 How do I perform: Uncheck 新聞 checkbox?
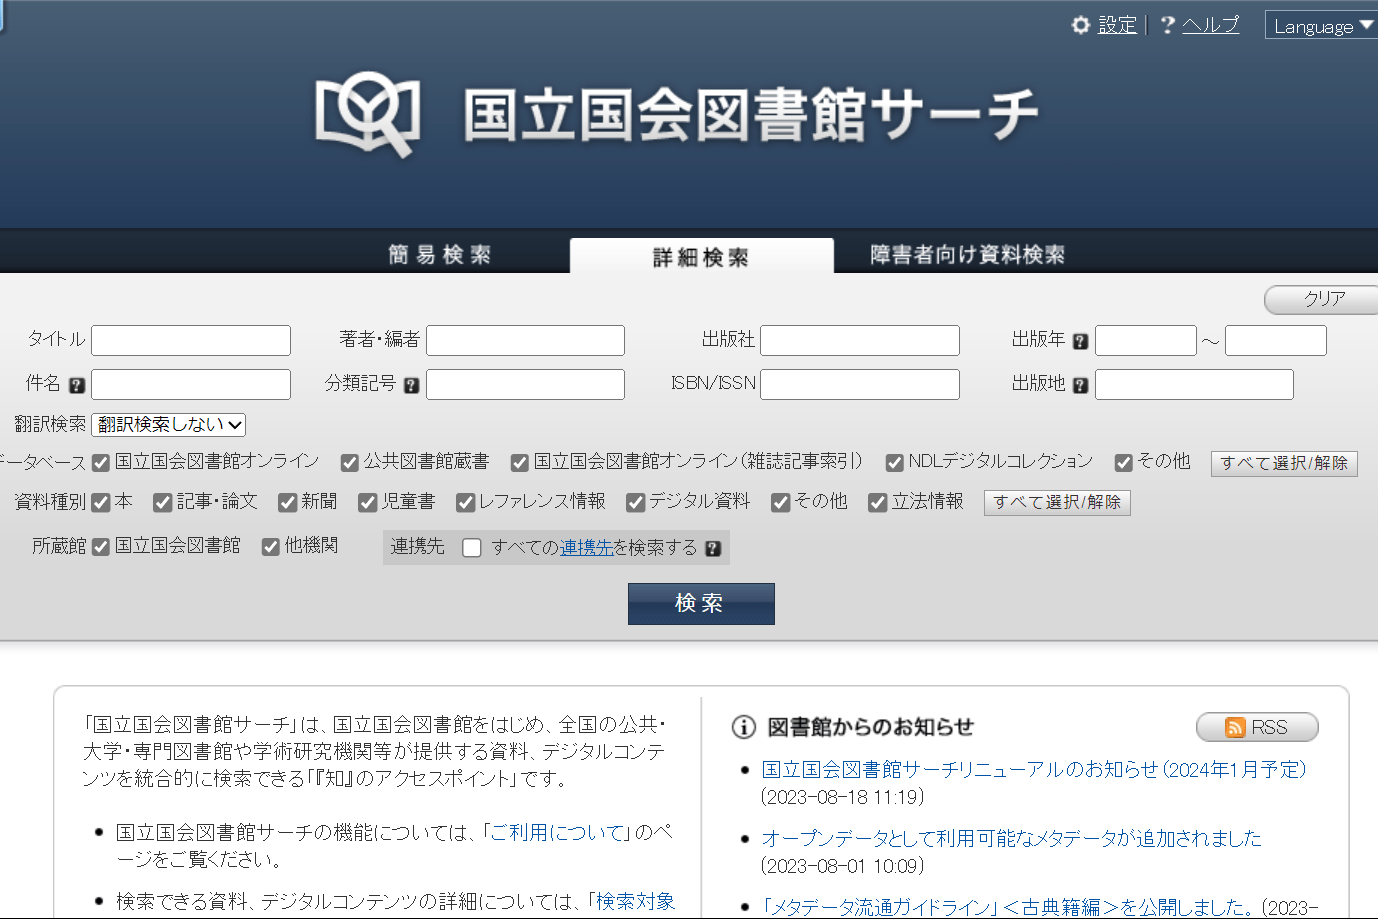288,503
